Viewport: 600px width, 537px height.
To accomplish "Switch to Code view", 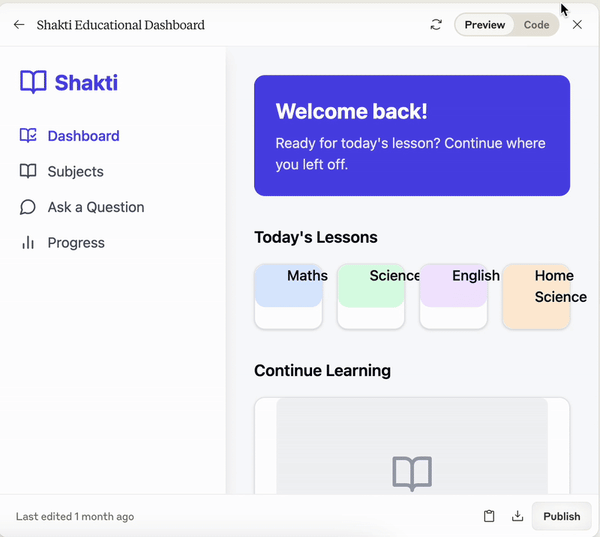I will point(536,25).
